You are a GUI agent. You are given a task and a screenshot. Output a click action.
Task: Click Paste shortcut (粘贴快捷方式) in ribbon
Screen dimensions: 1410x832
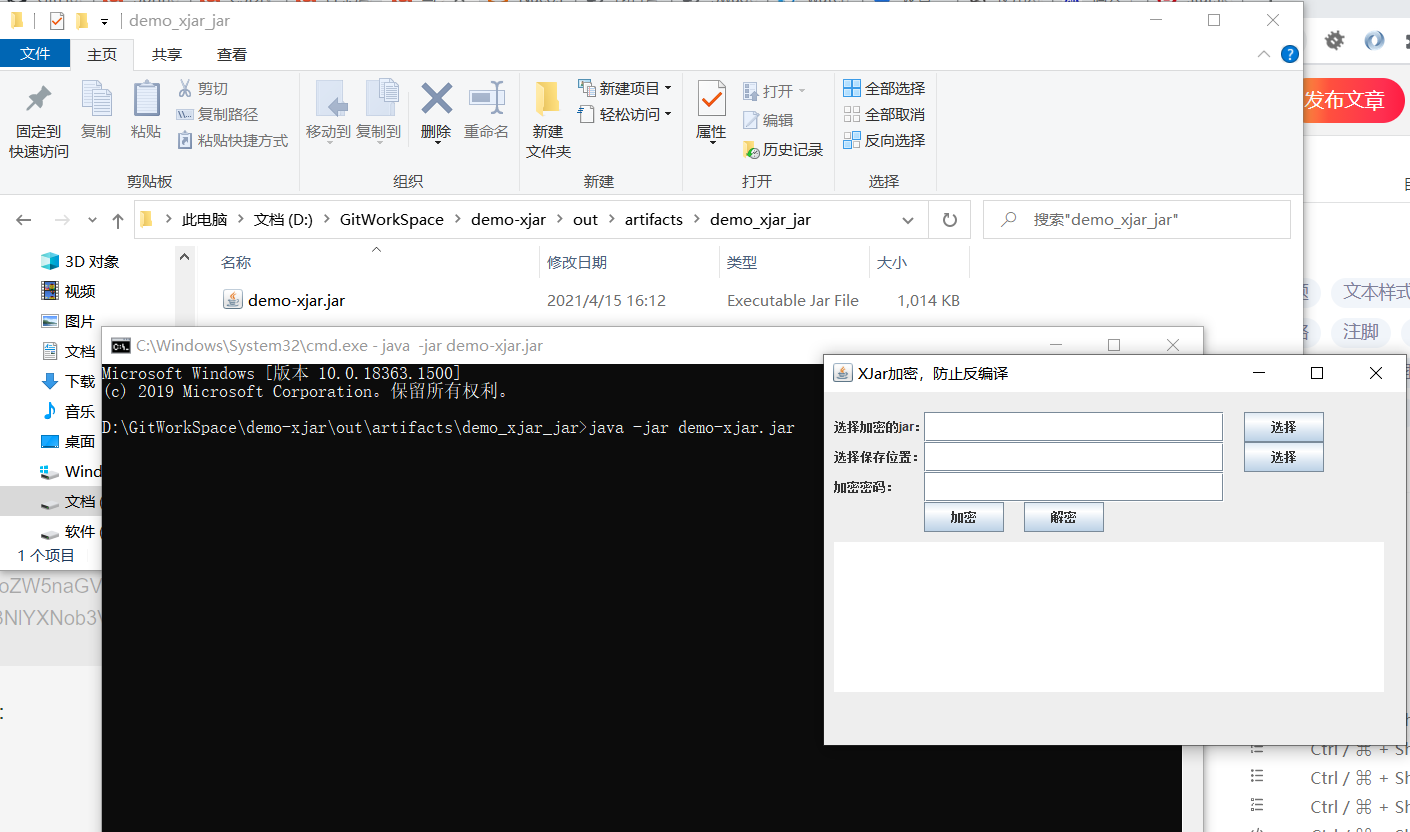[232, 141]
